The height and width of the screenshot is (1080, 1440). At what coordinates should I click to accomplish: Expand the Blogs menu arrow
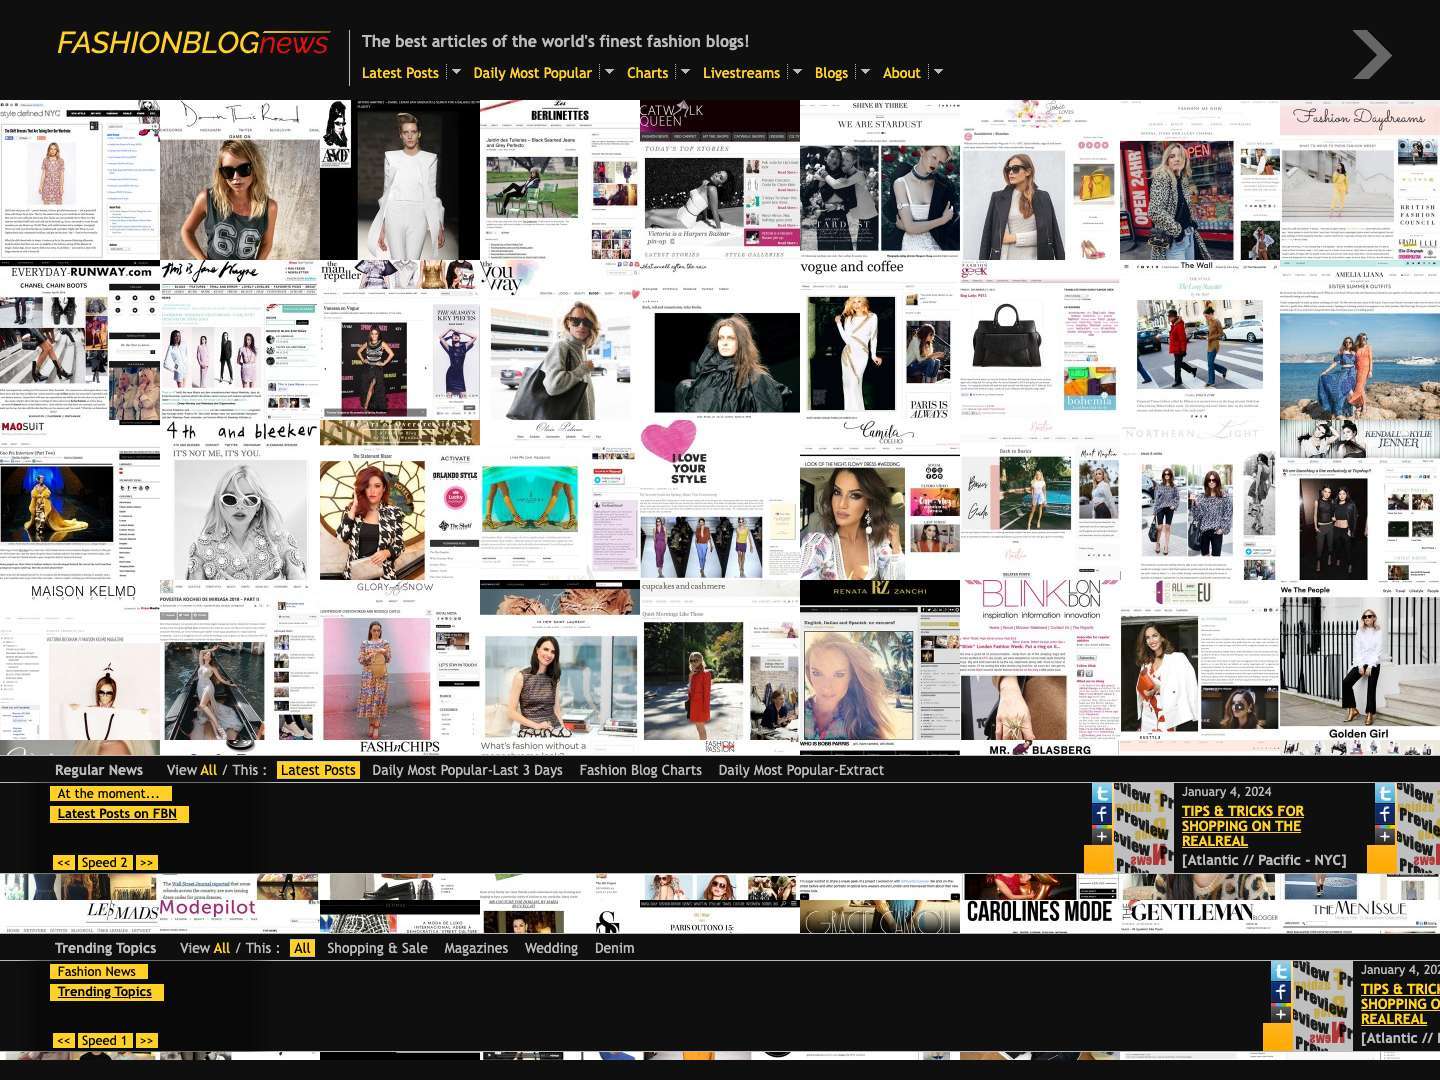(868, 72)
